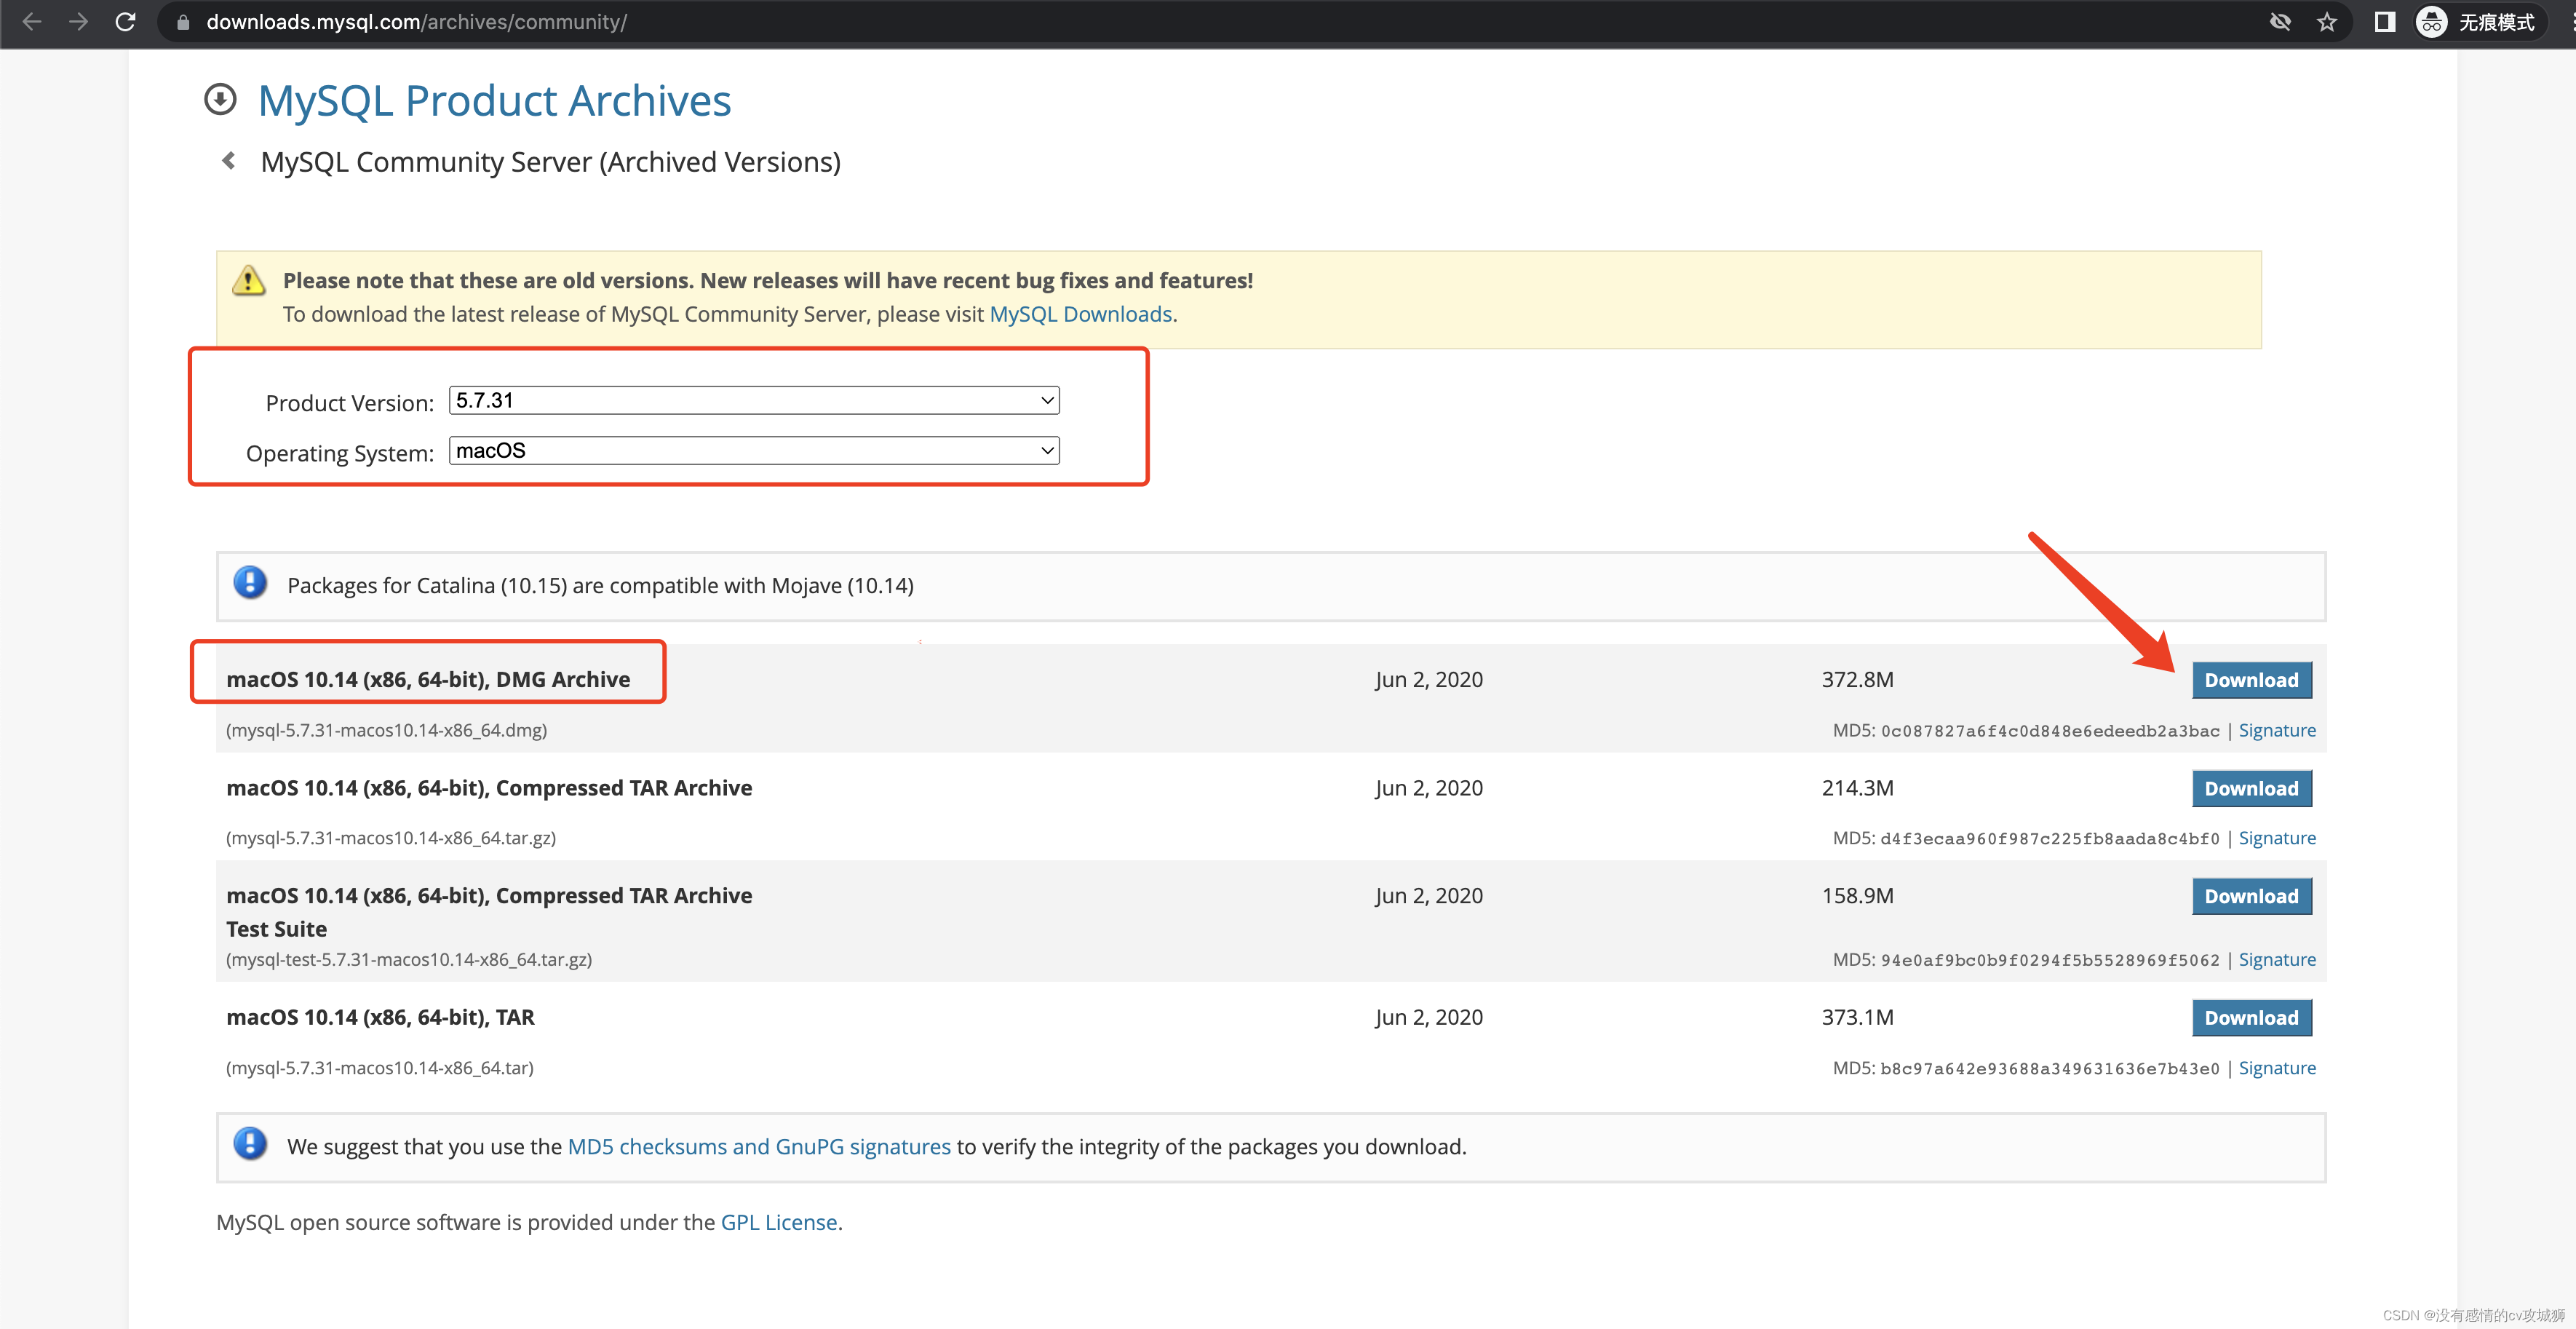Go back via chevron beside Community Server

(229, 161)
